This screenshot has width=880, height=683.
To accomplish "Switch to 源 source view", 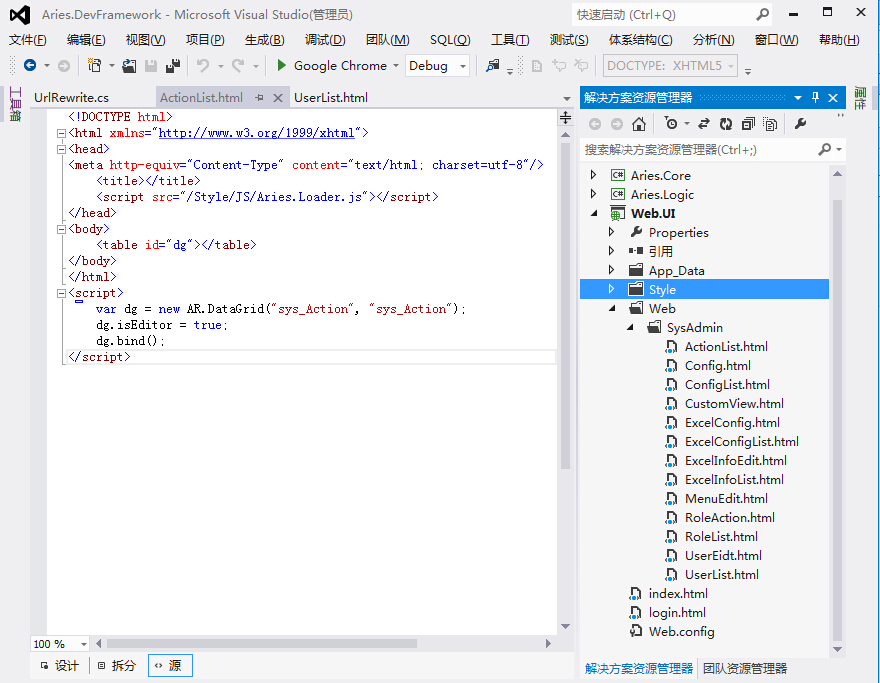I will [170, 666].
